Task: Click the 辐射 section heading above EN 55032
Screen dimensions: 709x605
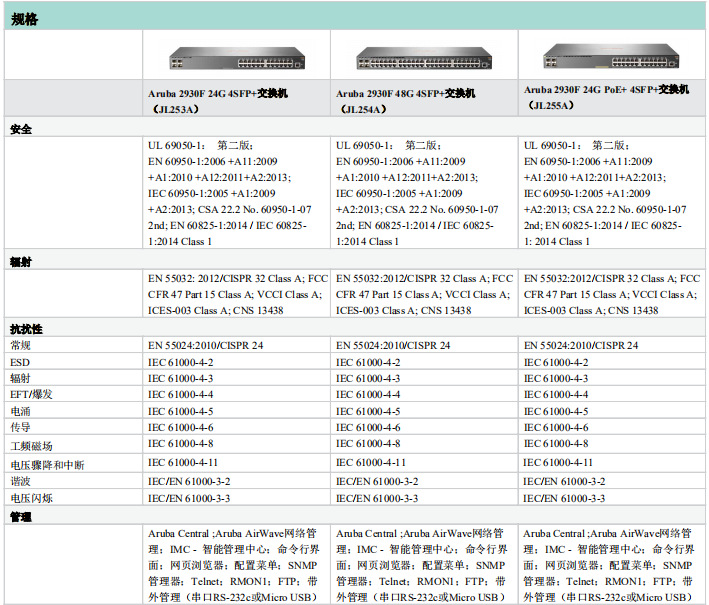Action: click(21, 262)
